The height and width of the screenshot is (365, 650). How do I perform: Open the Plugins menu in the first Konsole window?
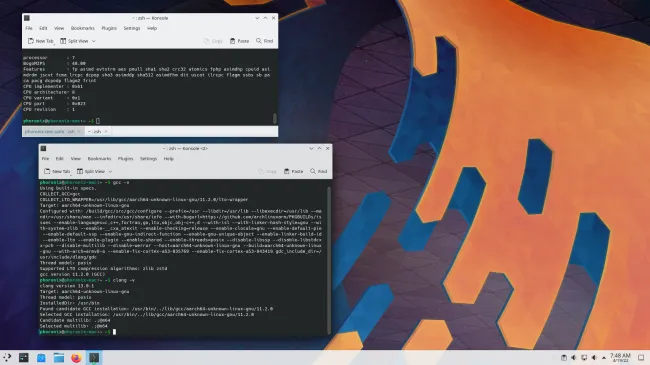(x=109, y=28)
